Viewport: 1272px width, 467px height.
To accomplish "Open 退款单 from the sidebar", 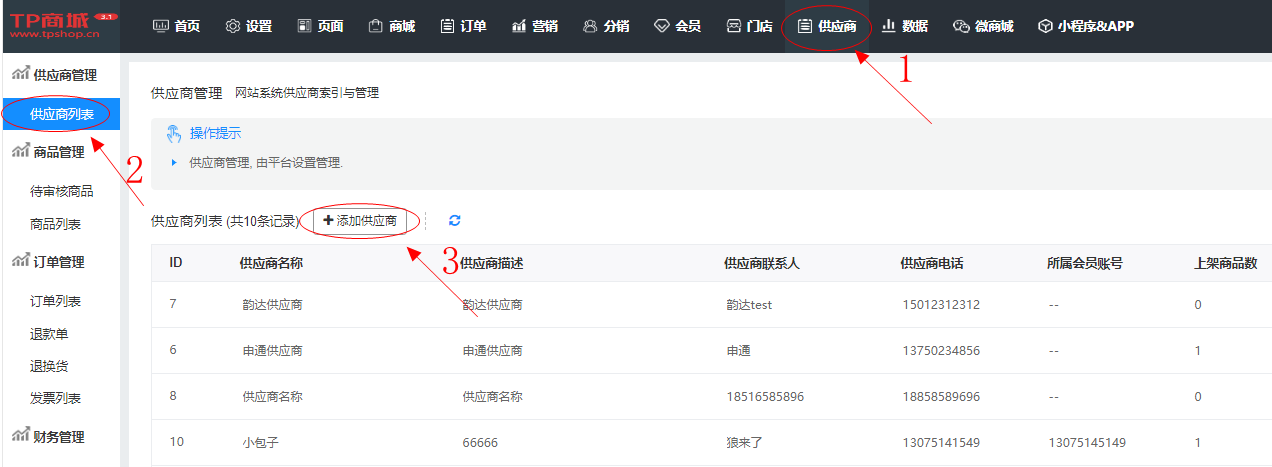I will pyautogui.click(x=49, y=334).
